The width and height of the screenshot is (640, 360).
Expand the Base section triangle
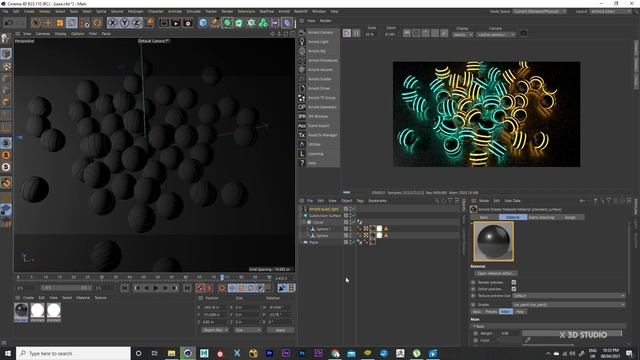pos(474,327)
